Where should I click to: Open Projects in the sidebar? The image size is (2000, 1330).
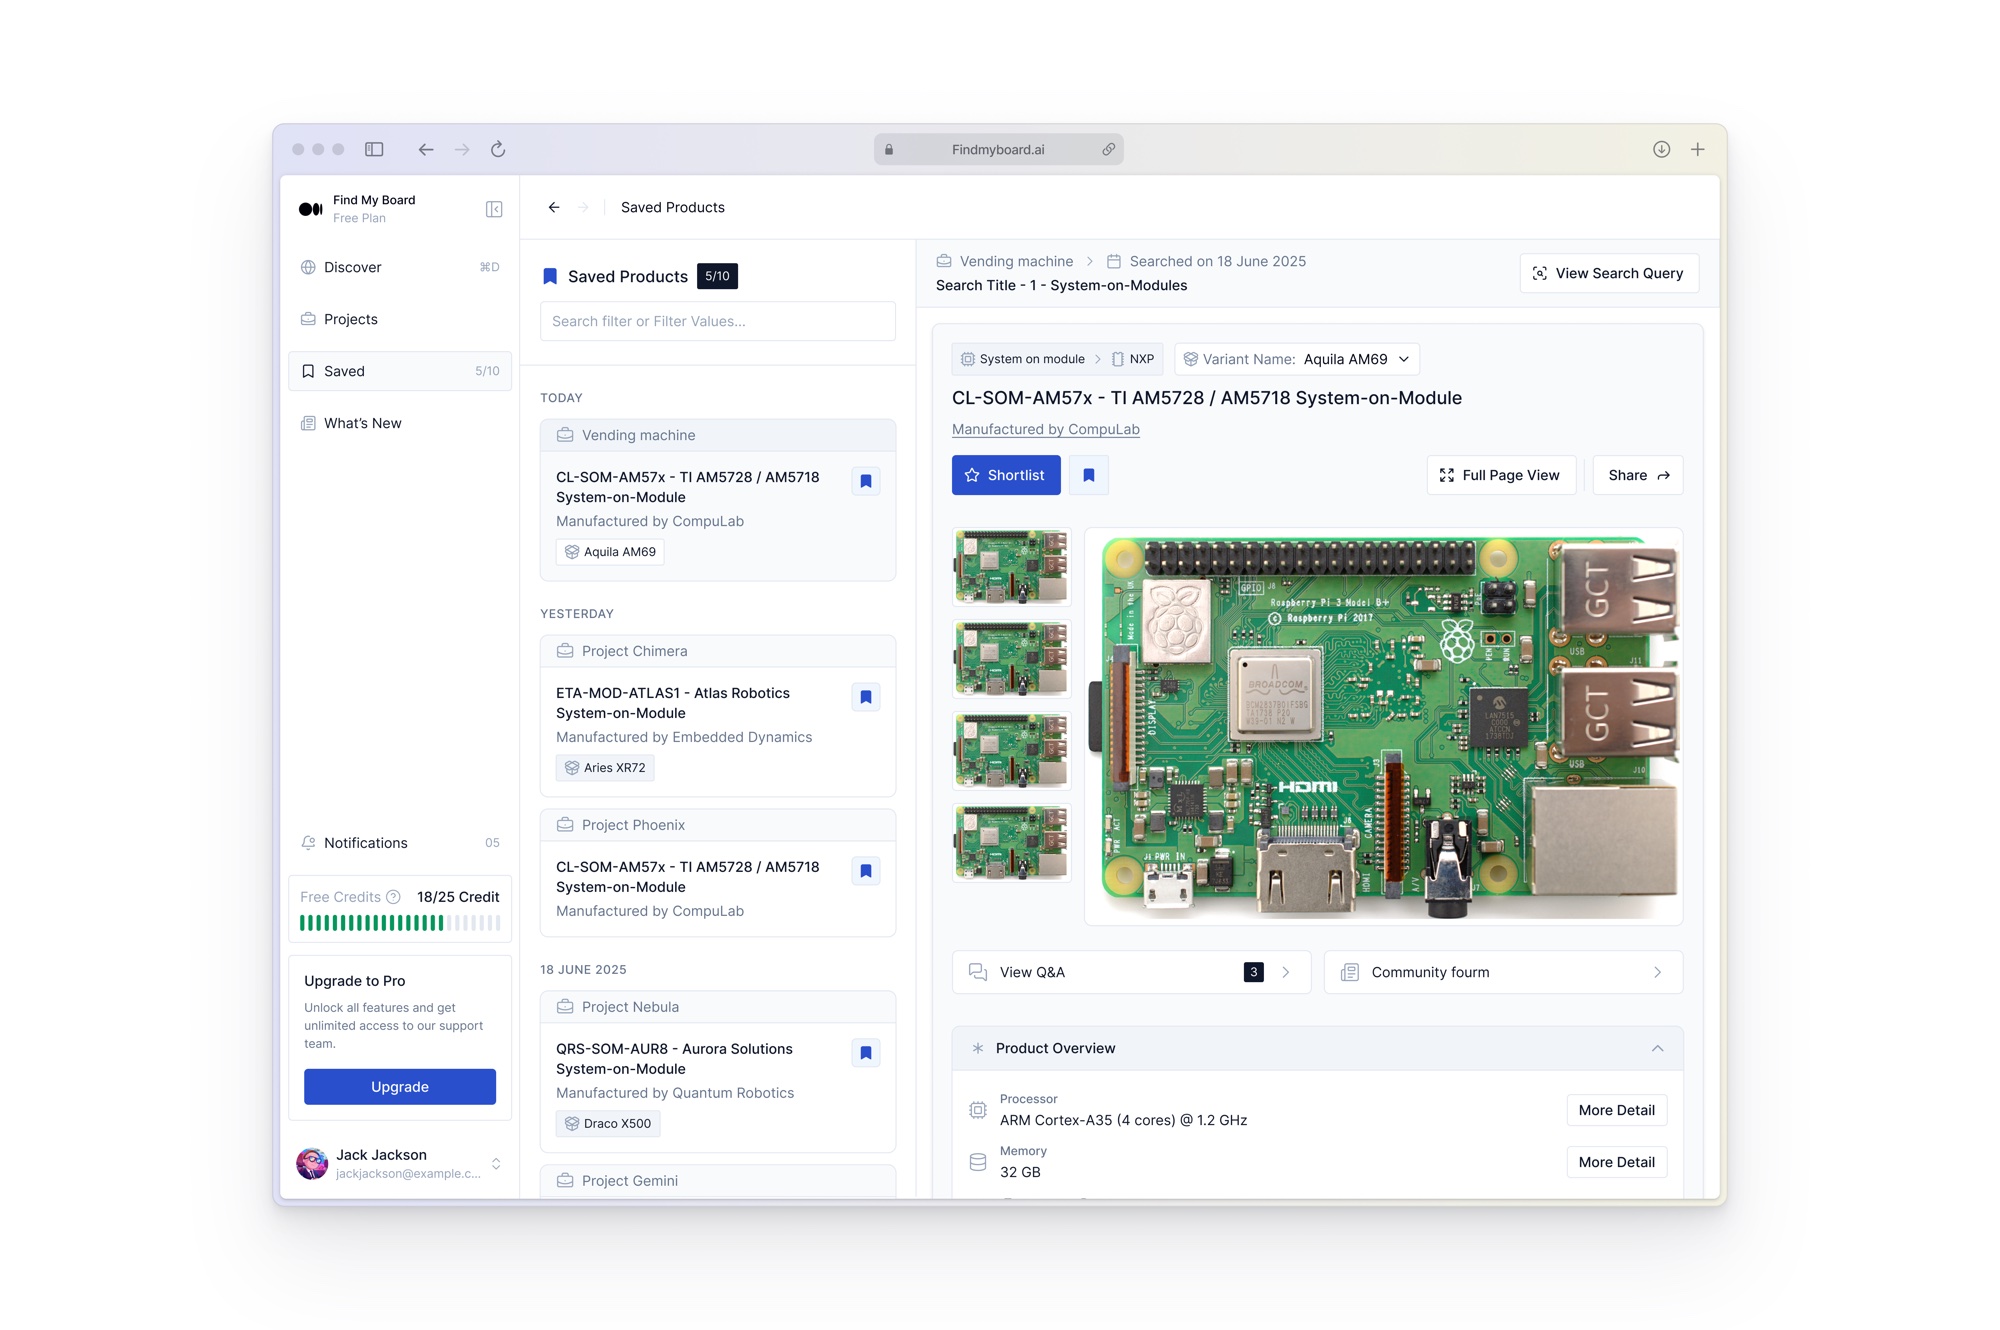(400, 319)
